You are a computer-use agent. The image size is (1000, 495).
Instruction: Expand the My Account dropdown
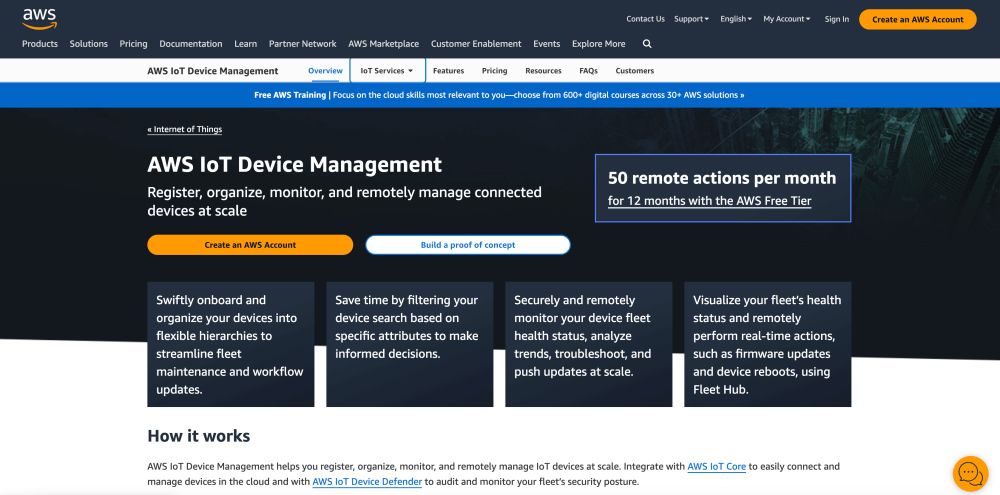coord(787,19)
